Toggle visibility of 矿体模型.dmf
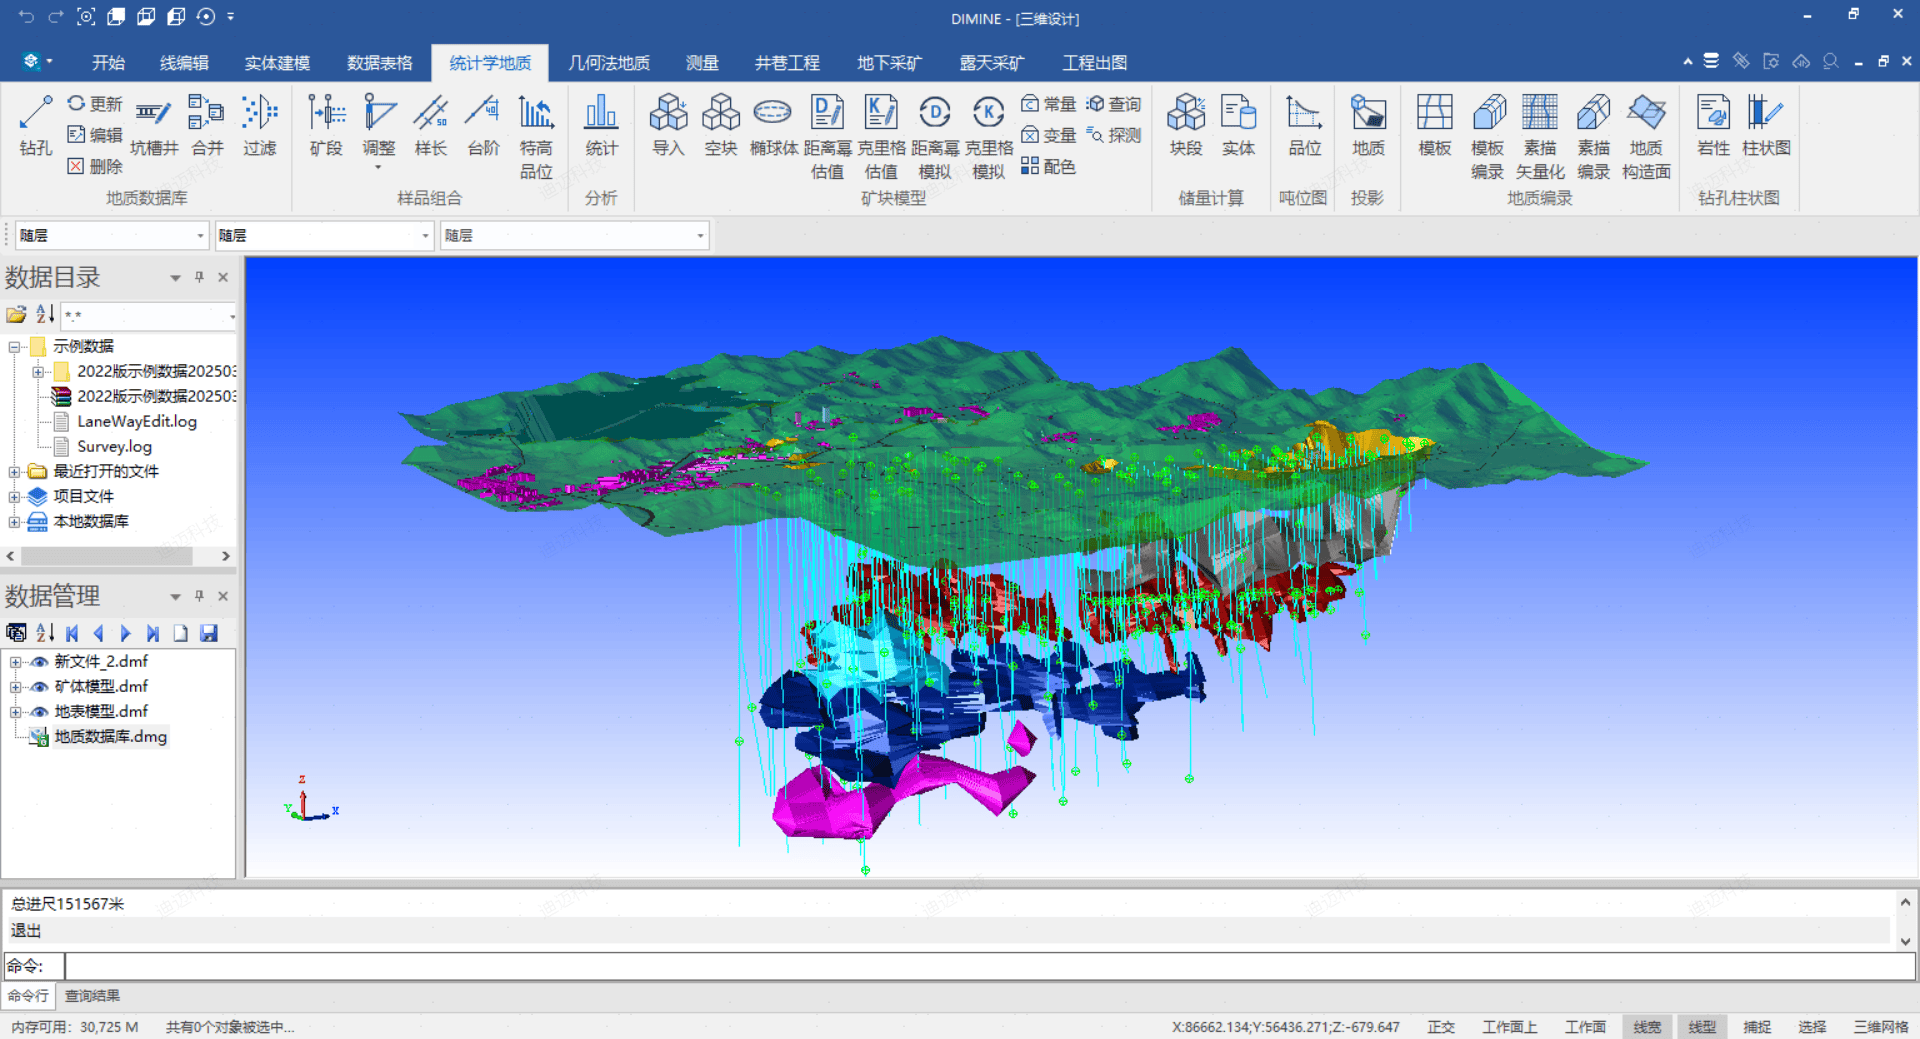This screenshot has width=1920, height=1039. [40, 687]
